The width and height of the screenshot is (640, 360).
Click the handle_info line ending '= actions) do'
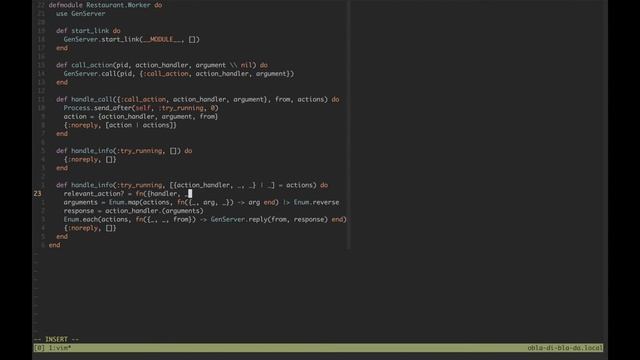[x=192, y=185]
